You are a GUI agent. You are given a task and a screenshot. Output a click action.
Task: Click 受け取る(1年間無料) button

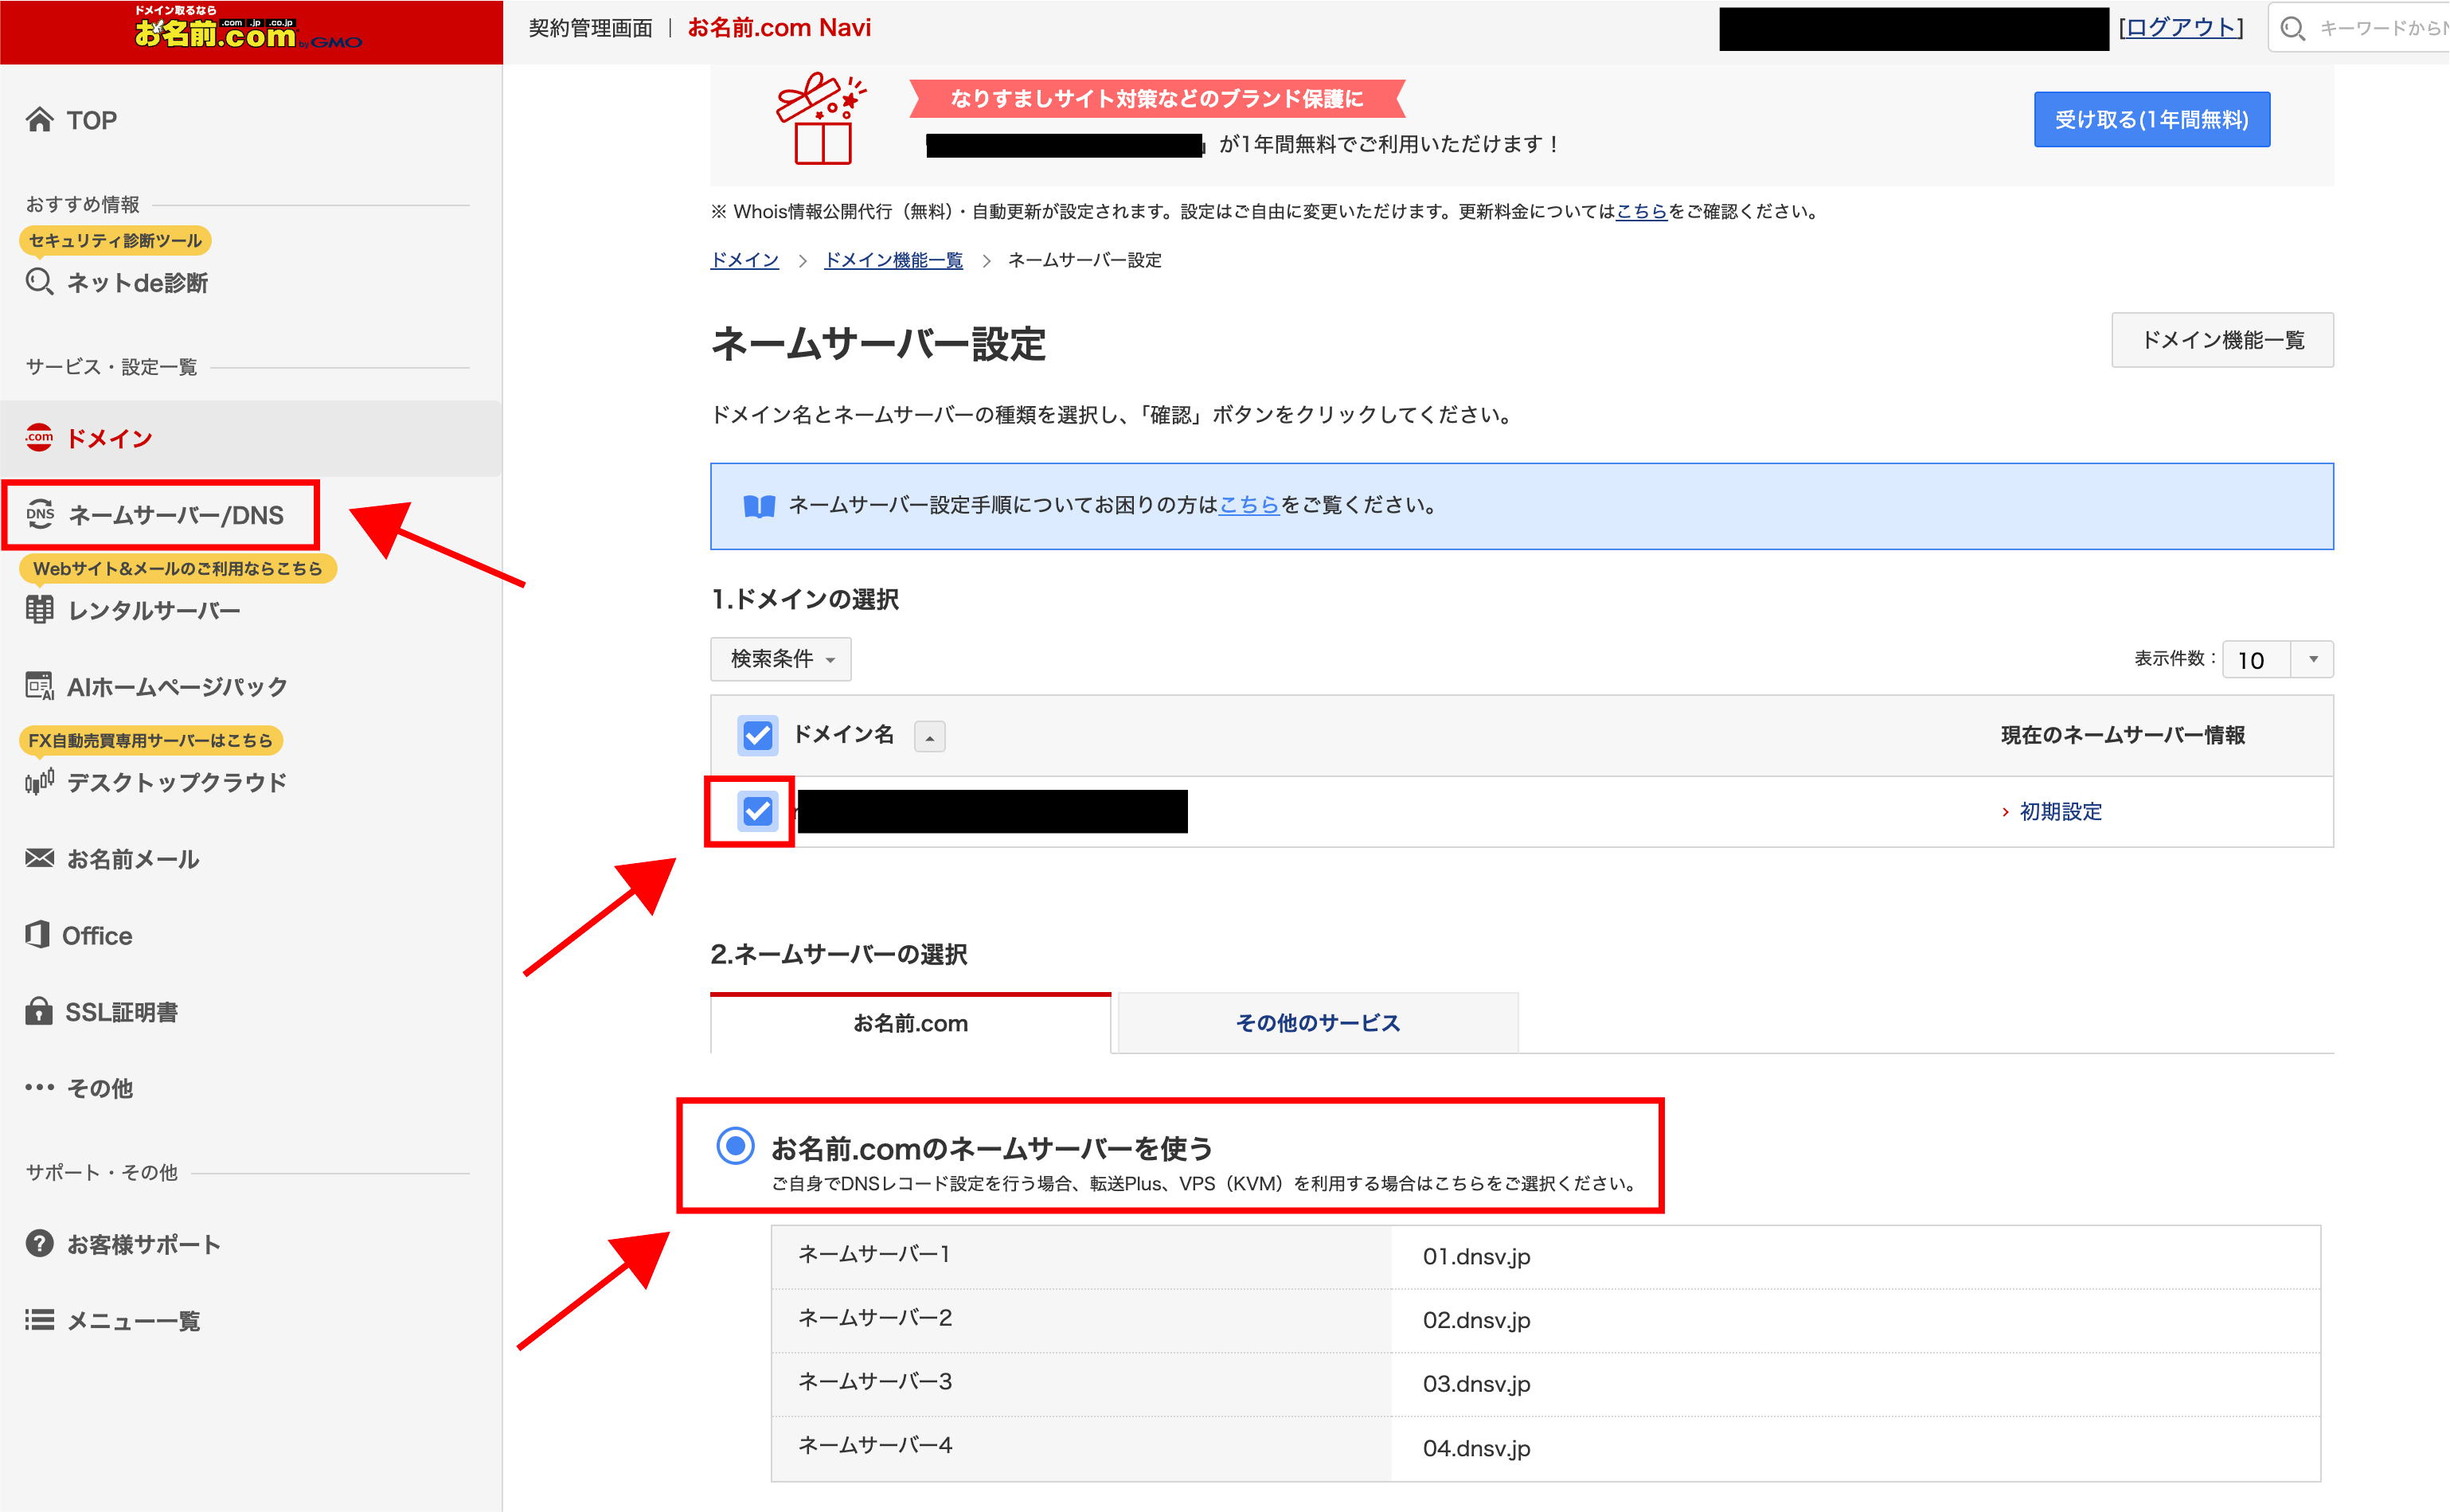click(2151, 120)
